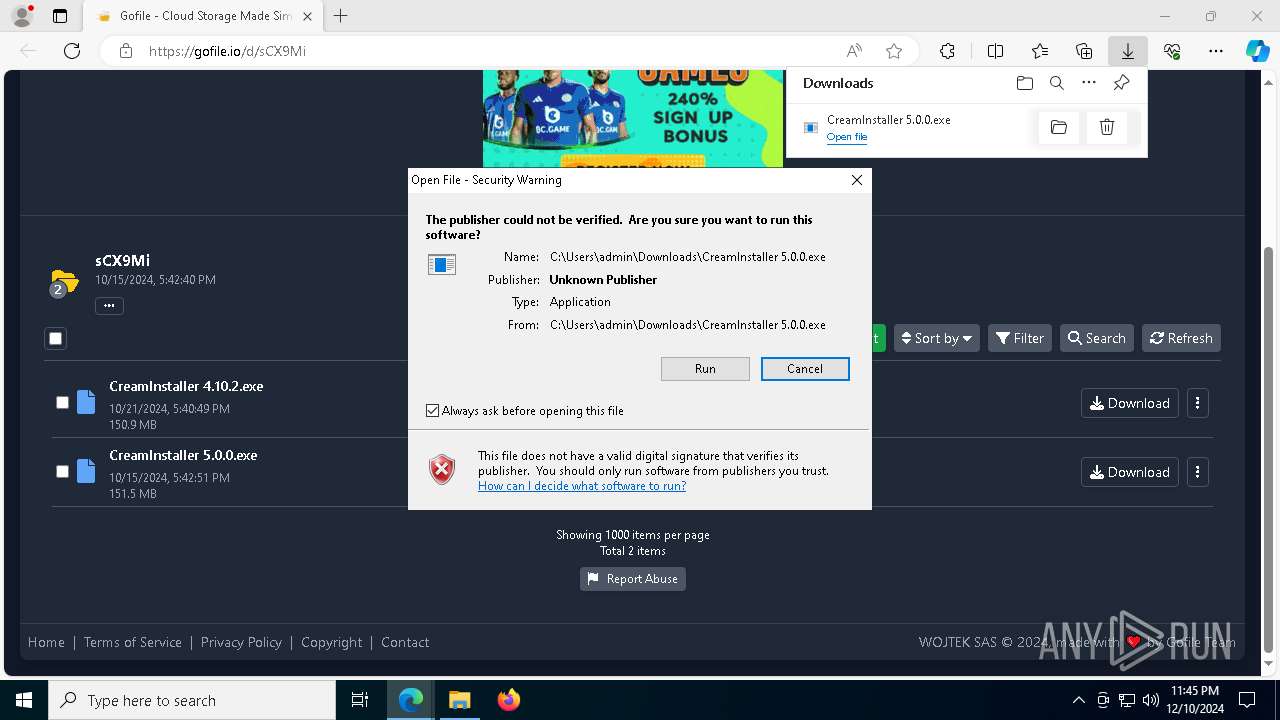Open folder sCX9Mi options ellipsis button
This screenshot has width=1280, height=720.
coord(109,306)
